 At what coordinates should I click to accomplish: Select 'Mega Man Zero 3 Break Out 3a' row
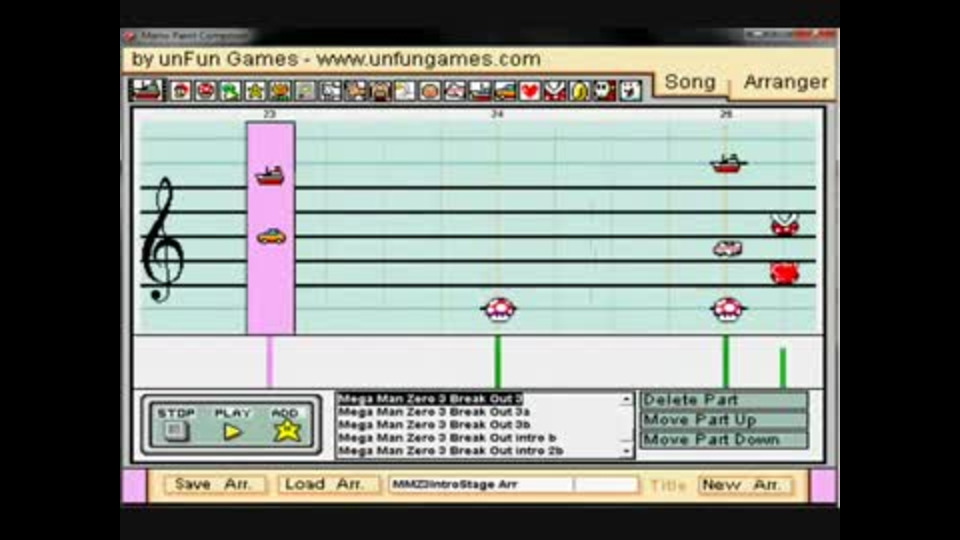pyautogui.click(x=477, y=411)
